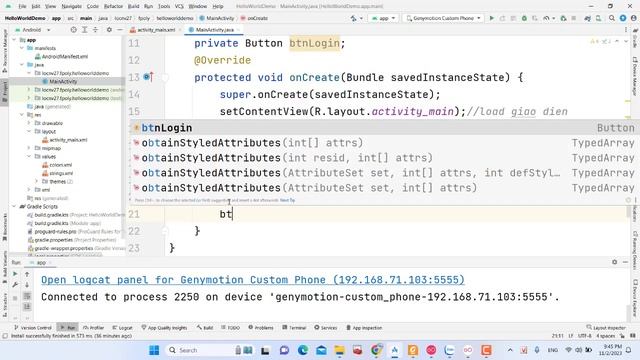Open colors.xml in project tree

(57, 165)
